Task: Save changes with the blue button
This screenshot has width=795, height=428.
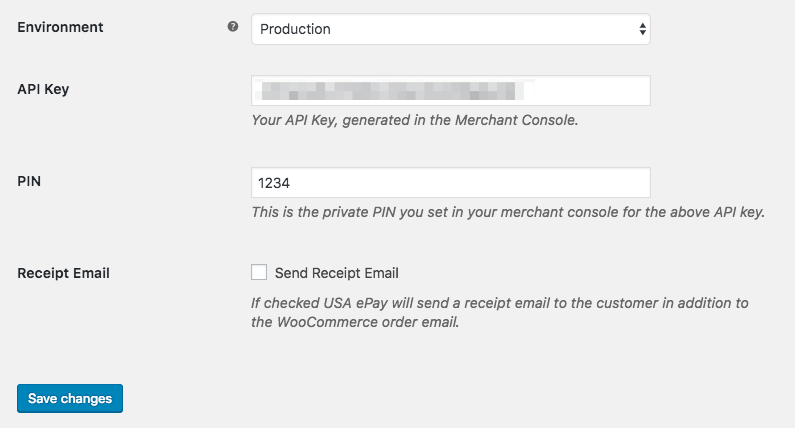Action: click(70, 399)
